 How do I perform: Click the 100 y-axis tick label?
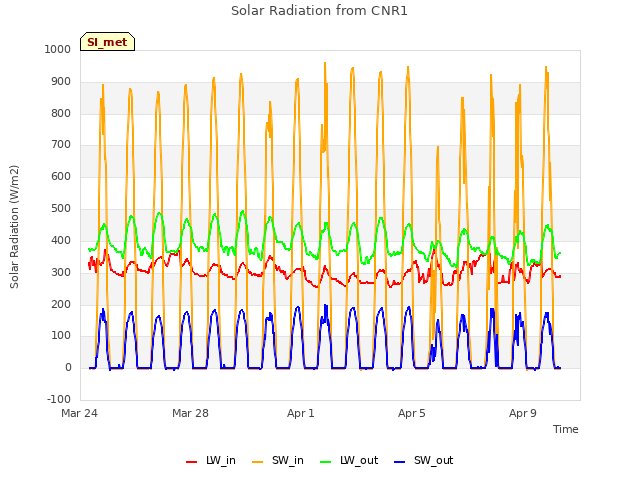61,336
